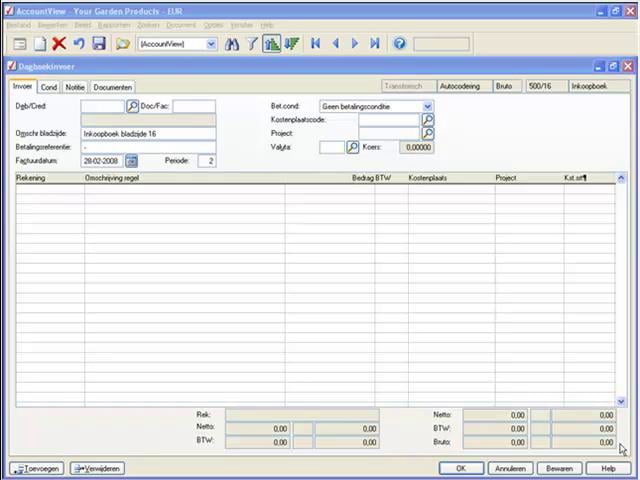640x480 pixels.
Task: Click the Factuurdatum date field
Action: (102, 161)
